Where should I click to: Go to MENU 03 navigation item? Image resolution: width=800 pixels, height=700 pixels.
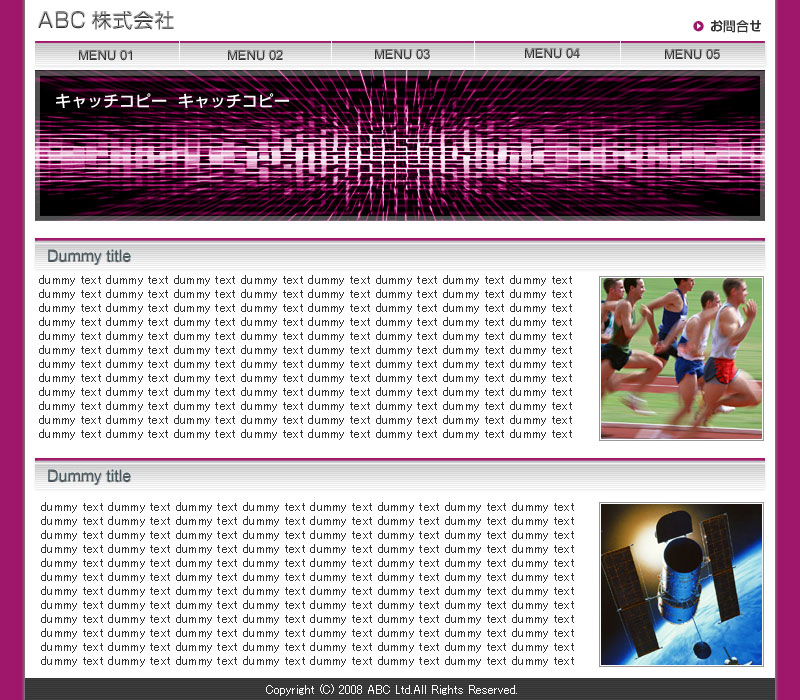[402, 54]
